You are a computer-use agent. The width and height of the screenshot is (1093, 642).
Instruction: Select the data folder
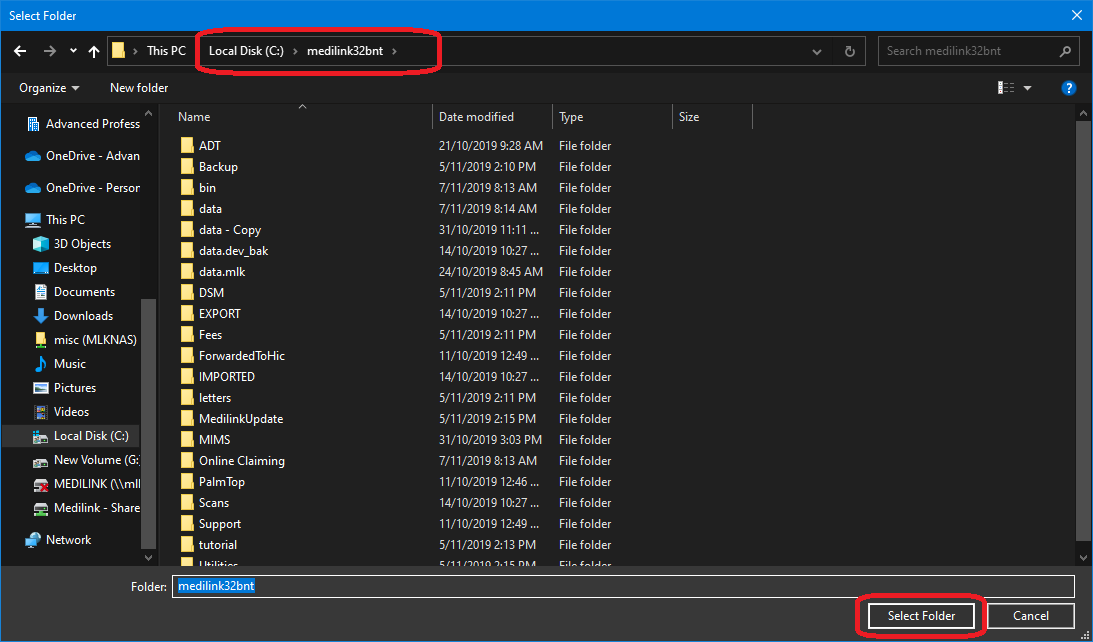tap(210, 208)
